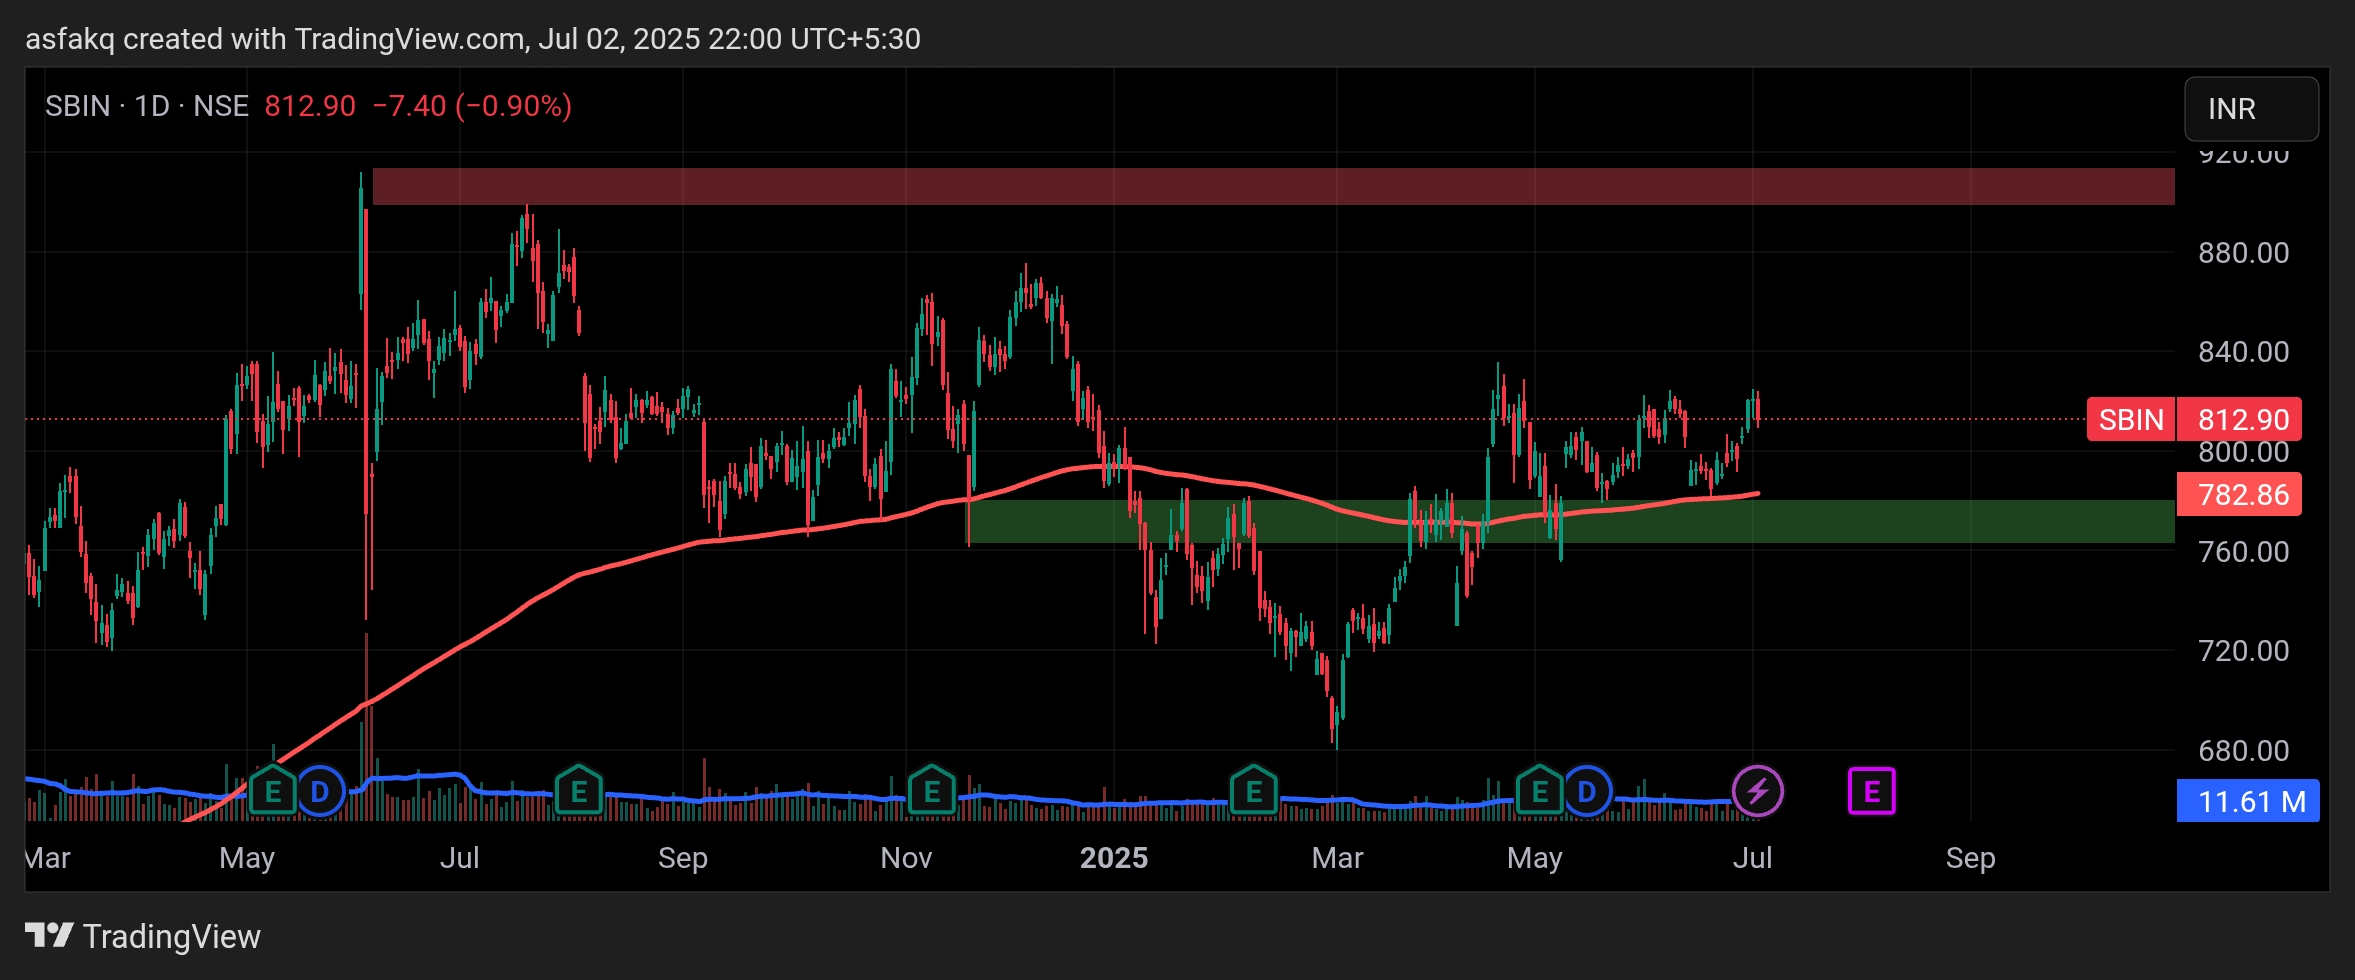2355x980 pixels.
Task: Click the 680.00 price axis label
Action: (x=2243, y=751)
